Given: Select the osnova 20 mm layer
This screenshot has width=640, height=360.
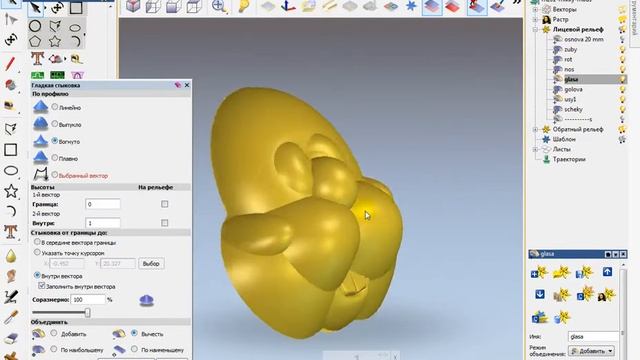Looking at the screenshot, I should click(x=584, y=40).
